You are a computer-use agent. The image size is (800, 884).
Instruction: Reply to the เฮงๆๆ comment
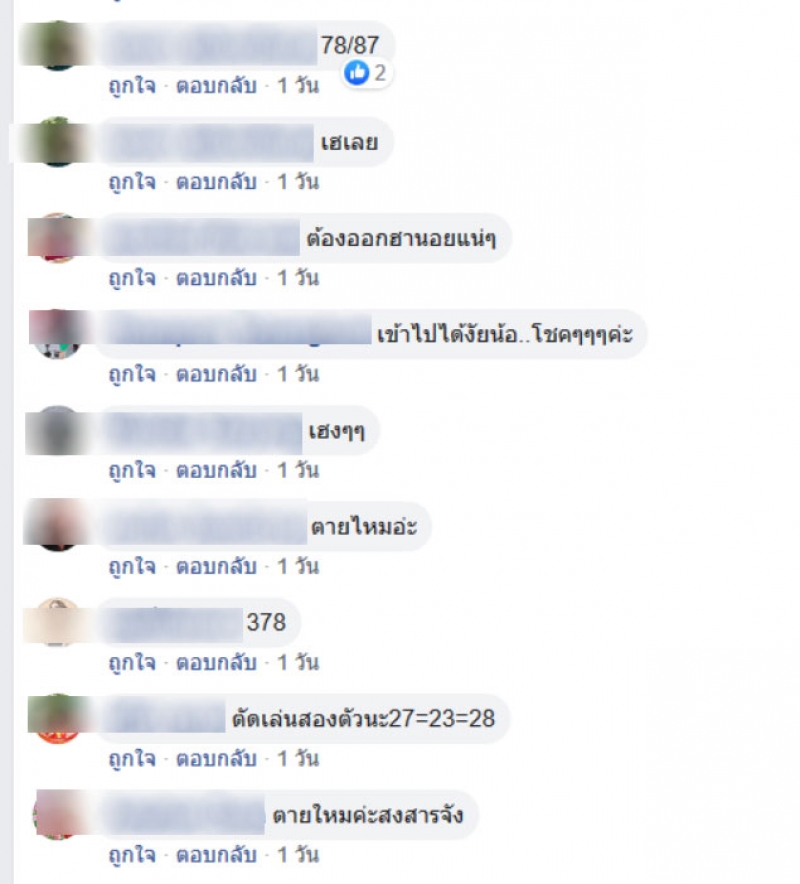(216, 470)
